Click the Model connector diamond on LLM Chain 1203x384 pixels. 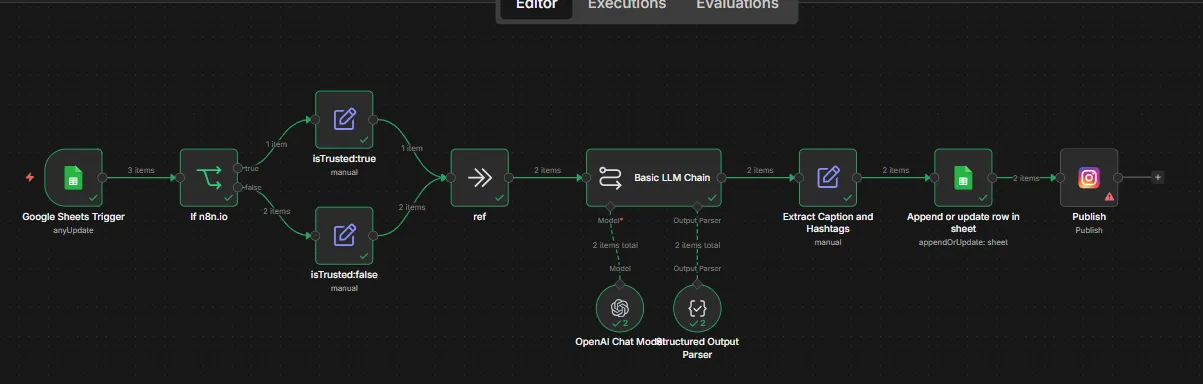click(x=609, y=208)
